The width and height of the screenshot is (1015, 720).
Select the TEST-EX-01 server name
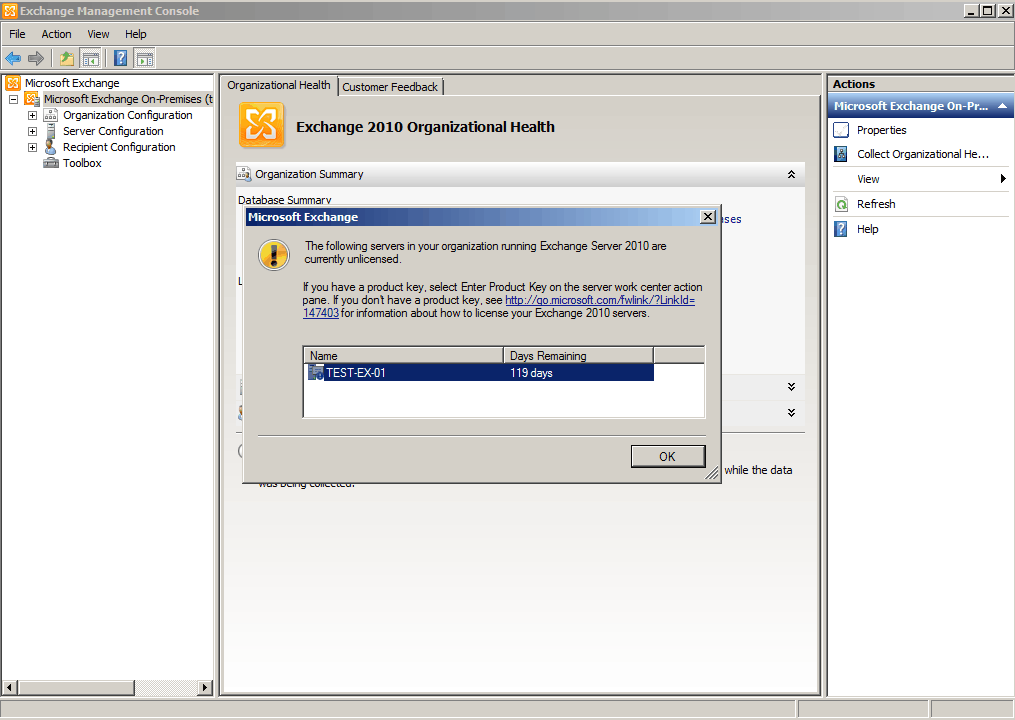[356, 373]
